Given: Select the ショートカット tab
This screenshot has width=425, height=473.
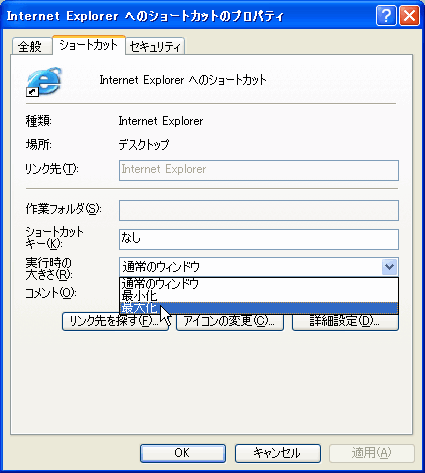Looking at the screenshot, I should click(89, 45).
